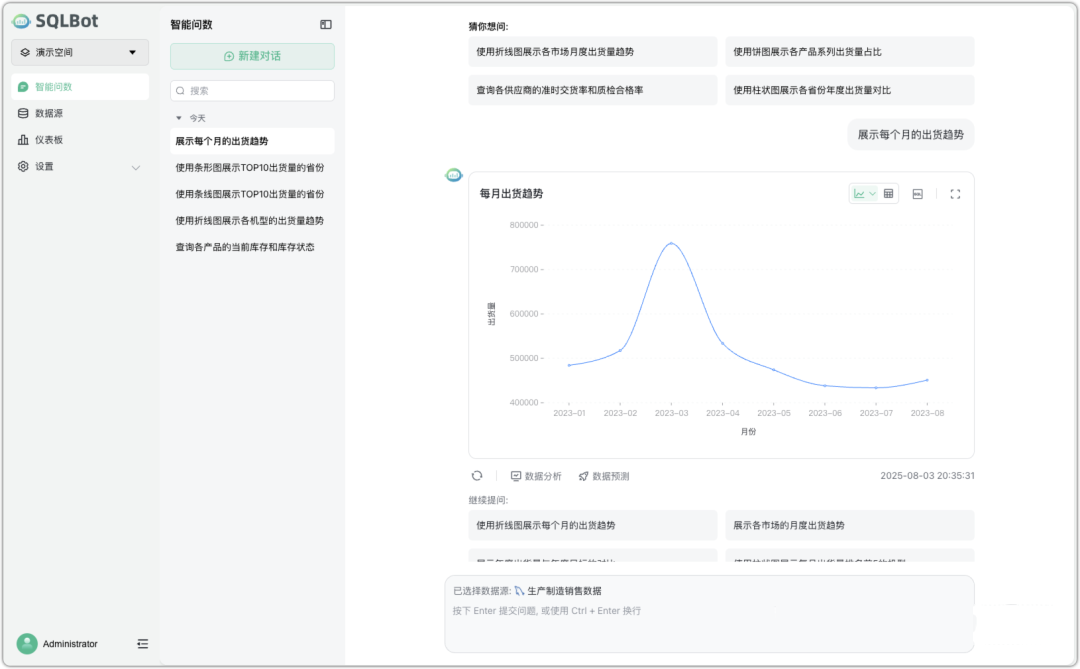Switch the chart to table view
Image resolution: width=1080 pixels, height=669 pixels.
tap(888, 193)
